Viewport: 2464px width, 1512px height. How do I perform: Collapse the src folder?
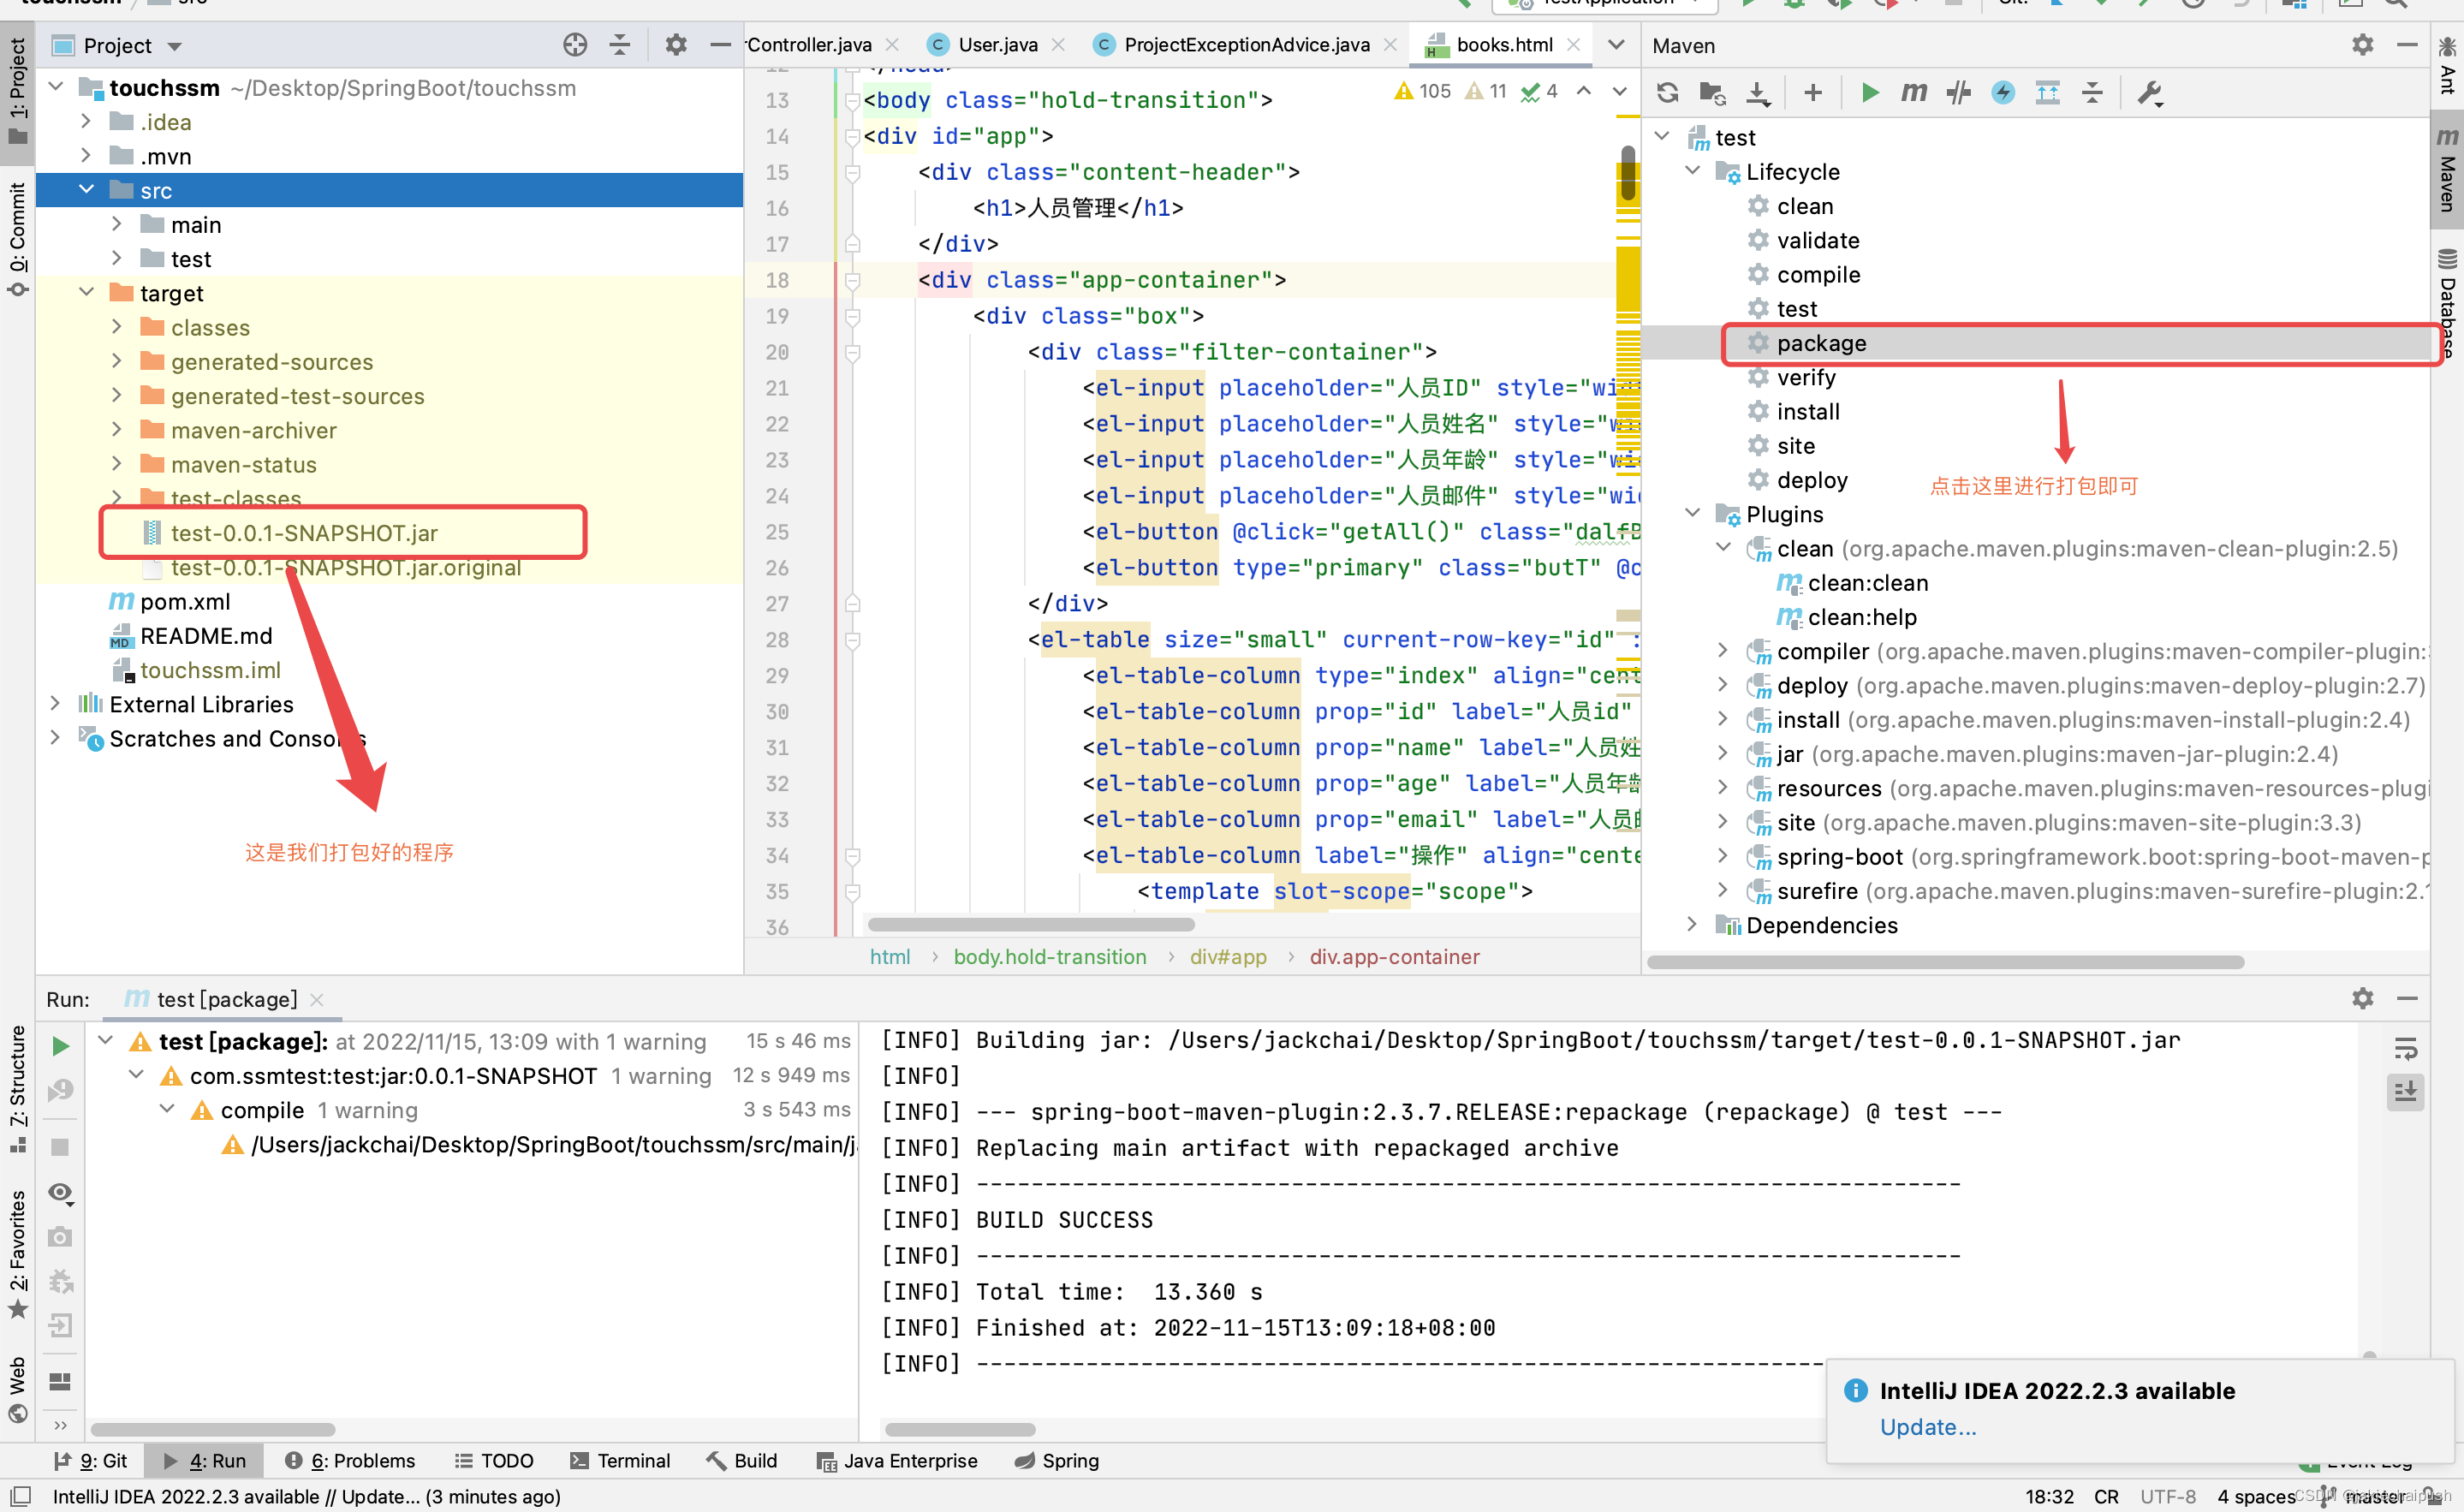[86, 189]
